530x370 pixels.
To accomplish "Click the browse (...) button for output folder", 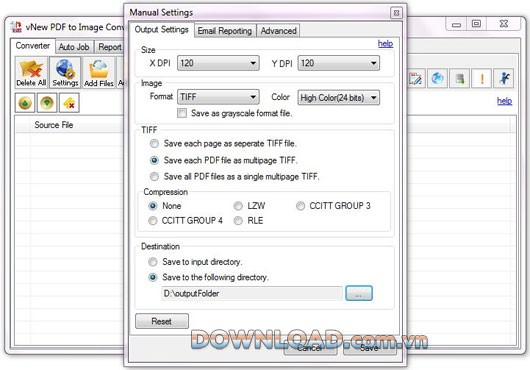I will pos(359,293).
